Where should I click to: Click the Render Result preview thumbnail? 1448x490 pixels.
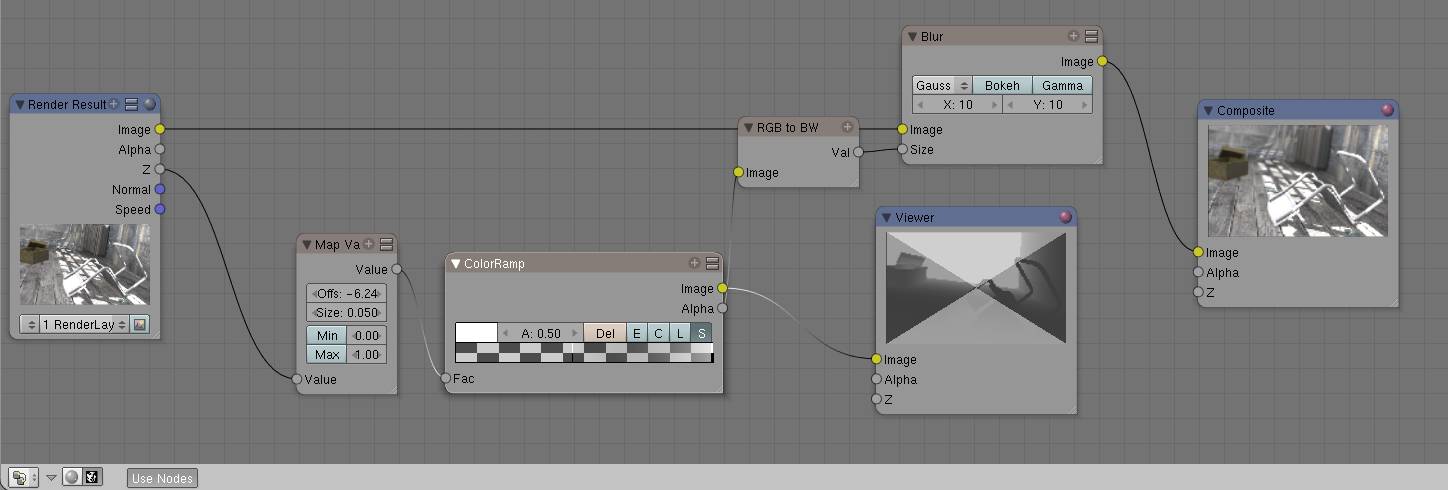(x=84, y=264)
